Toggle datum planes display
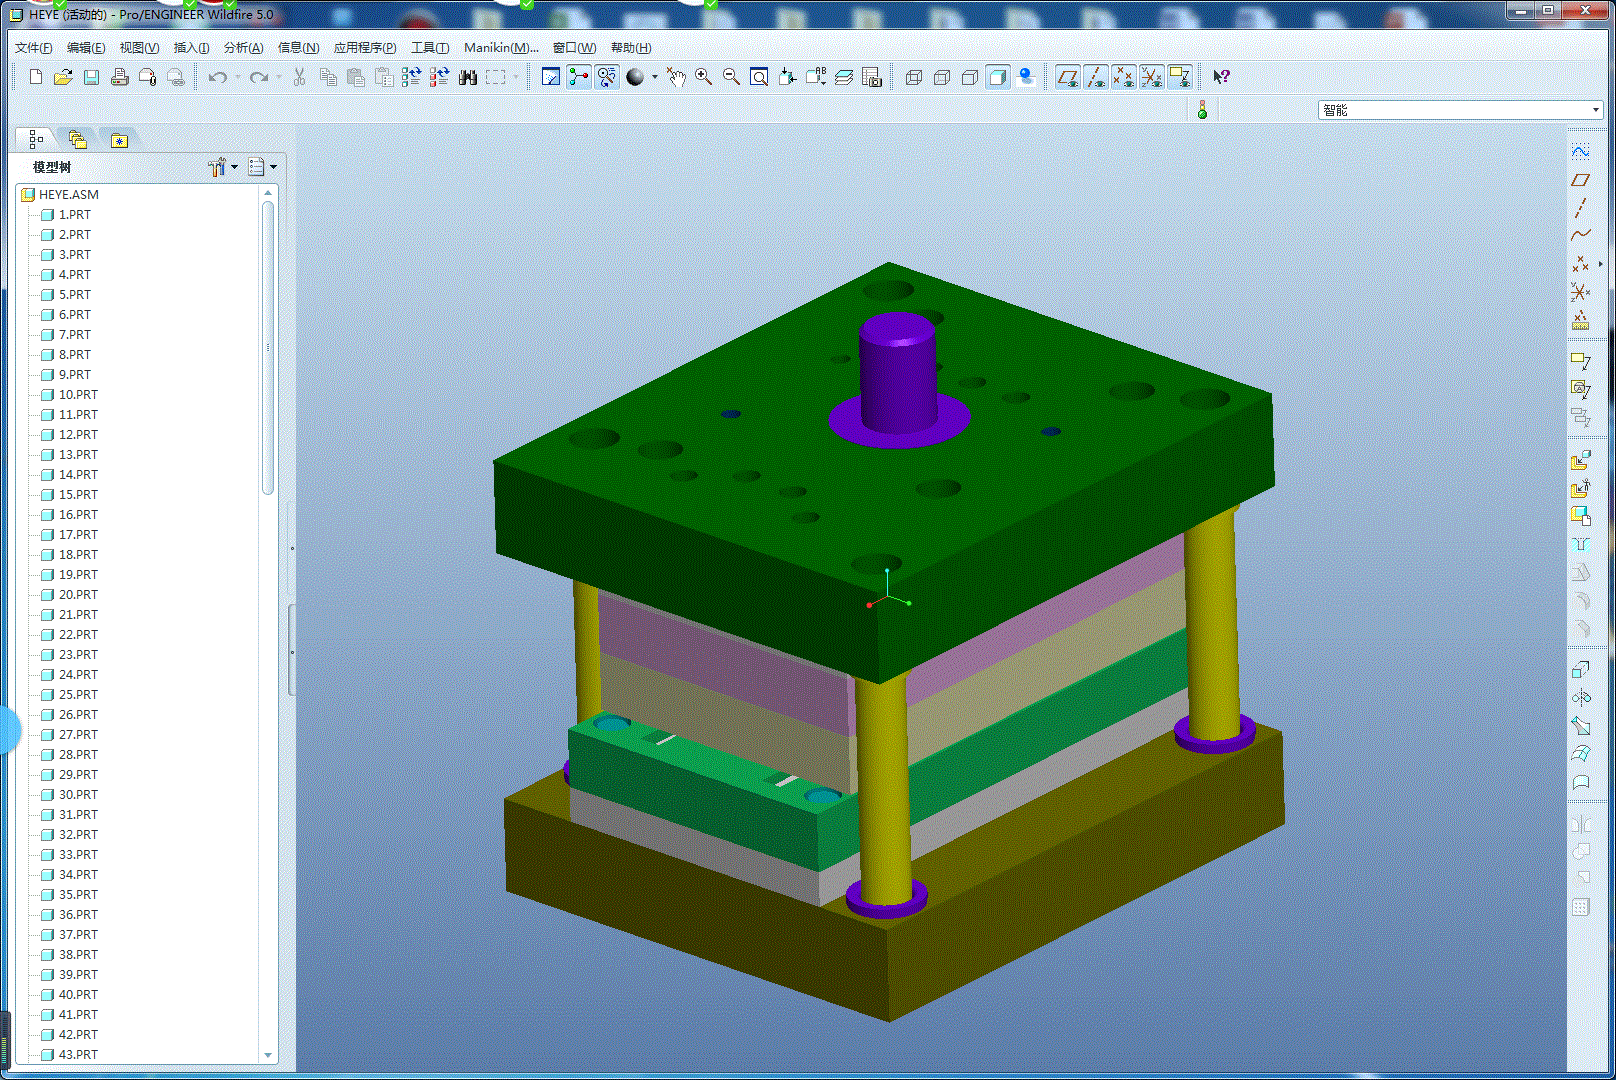The height and width of the screenshot is (1080, 1616). [x=1067, y=77]
